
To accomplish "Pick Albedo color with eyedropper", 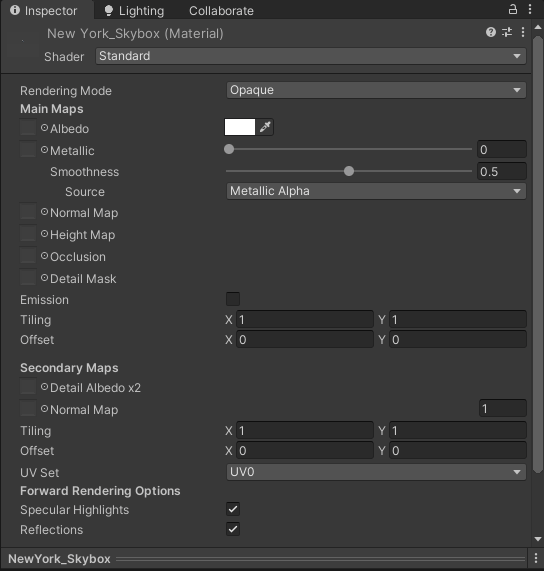I will coord(265,127).
